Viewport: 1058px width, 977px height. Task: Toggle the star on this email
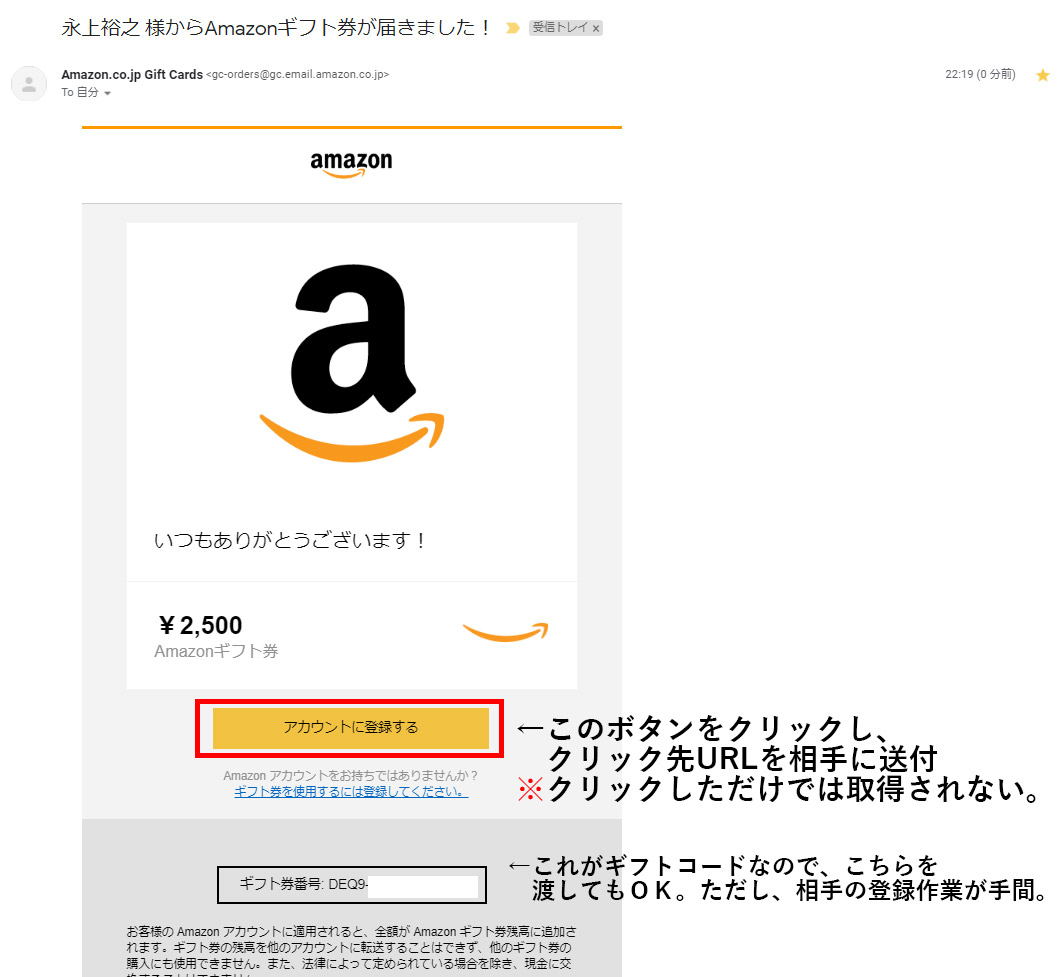[x=1043, y=75]
